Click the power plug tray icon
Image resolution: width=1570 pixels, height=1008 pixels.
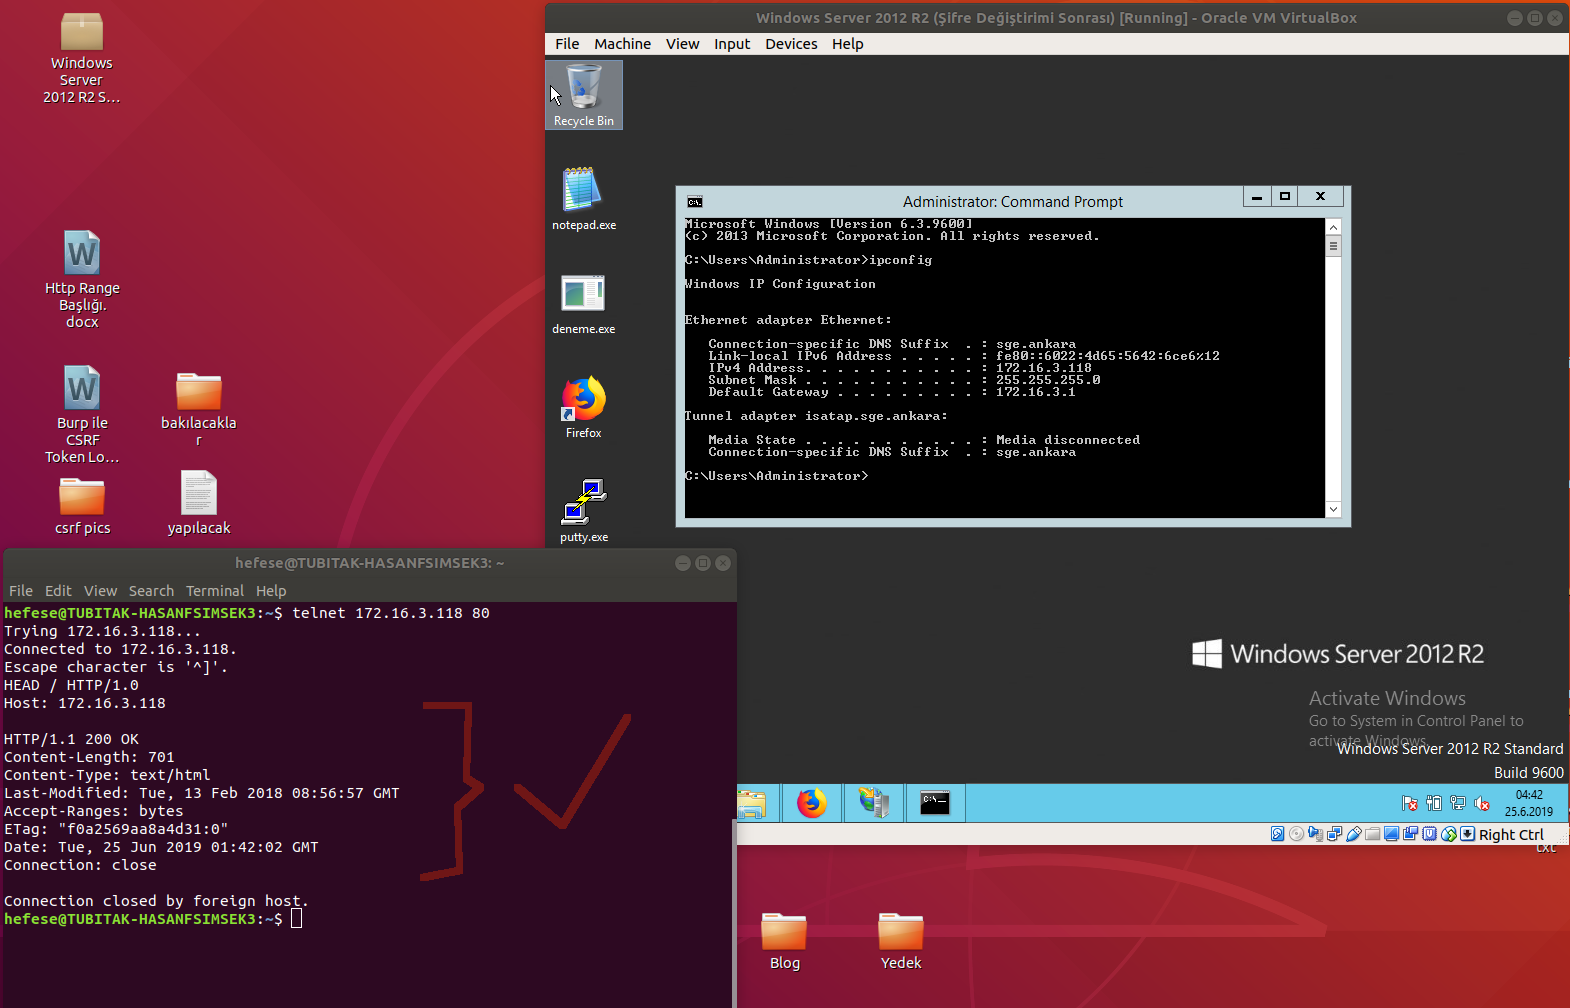click(1434, 803)
